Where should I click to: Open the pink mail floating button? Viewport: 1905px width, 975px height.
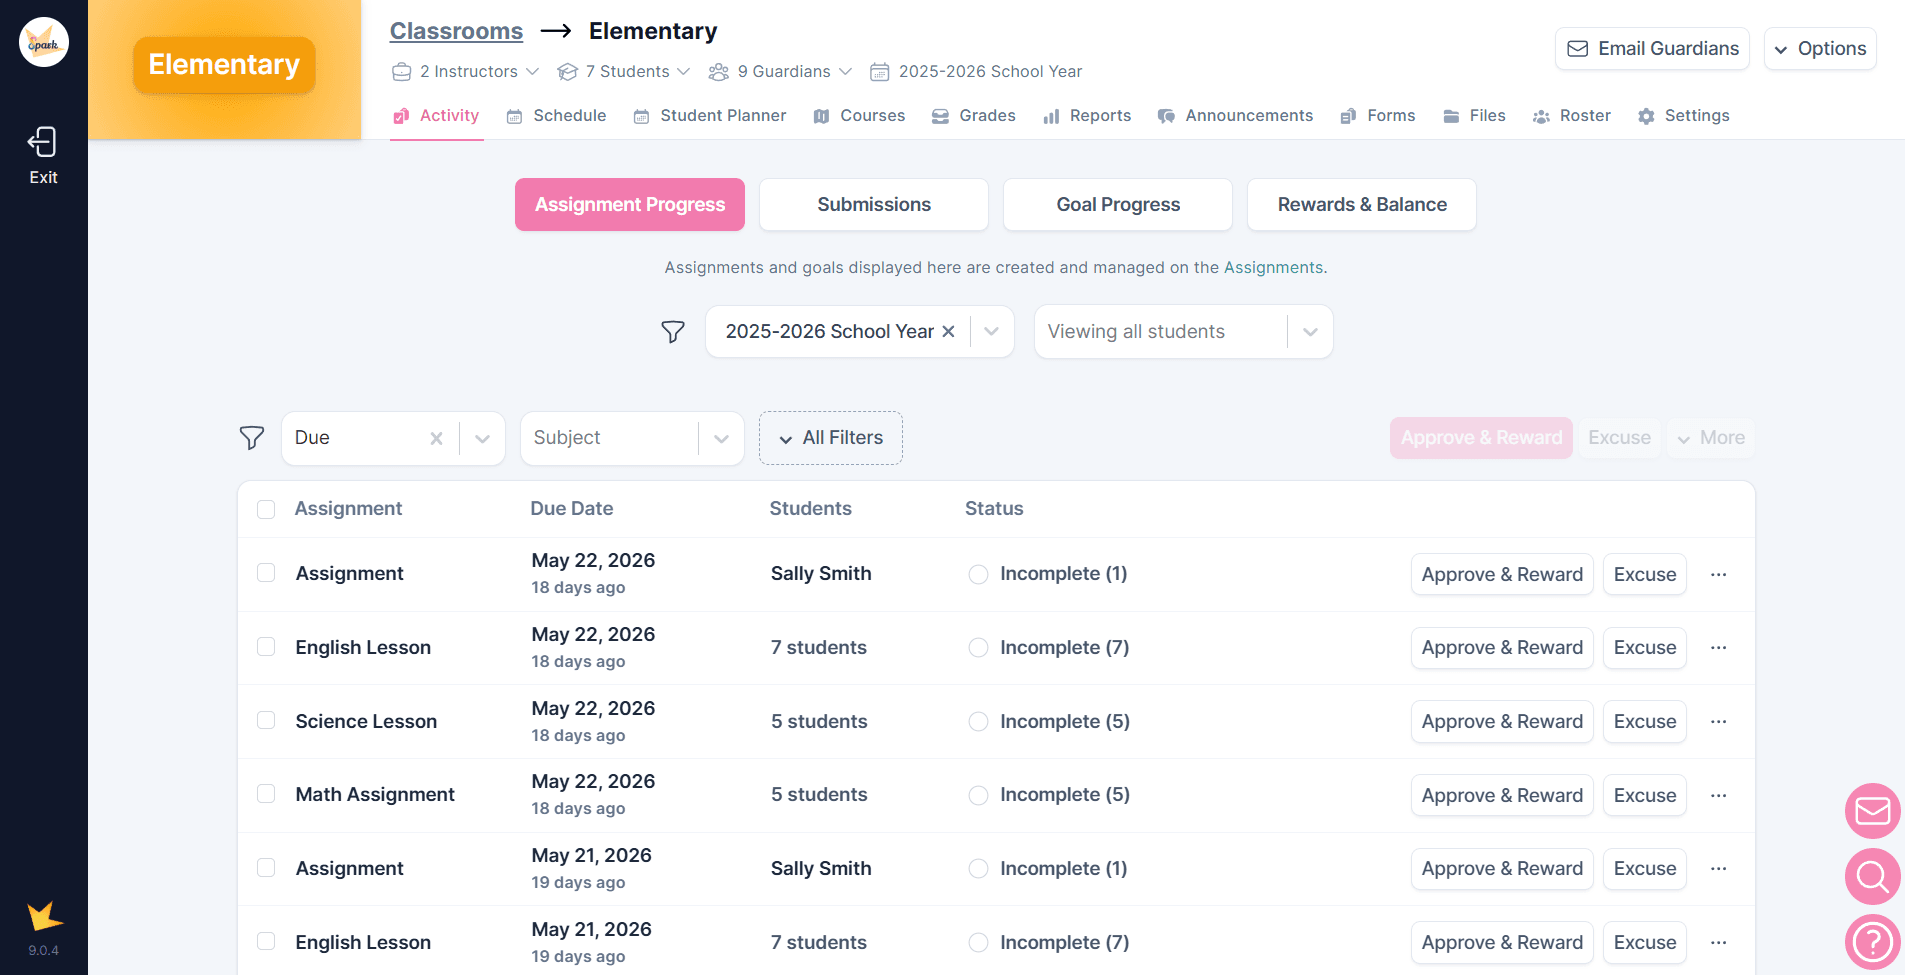click(1872, 810)
